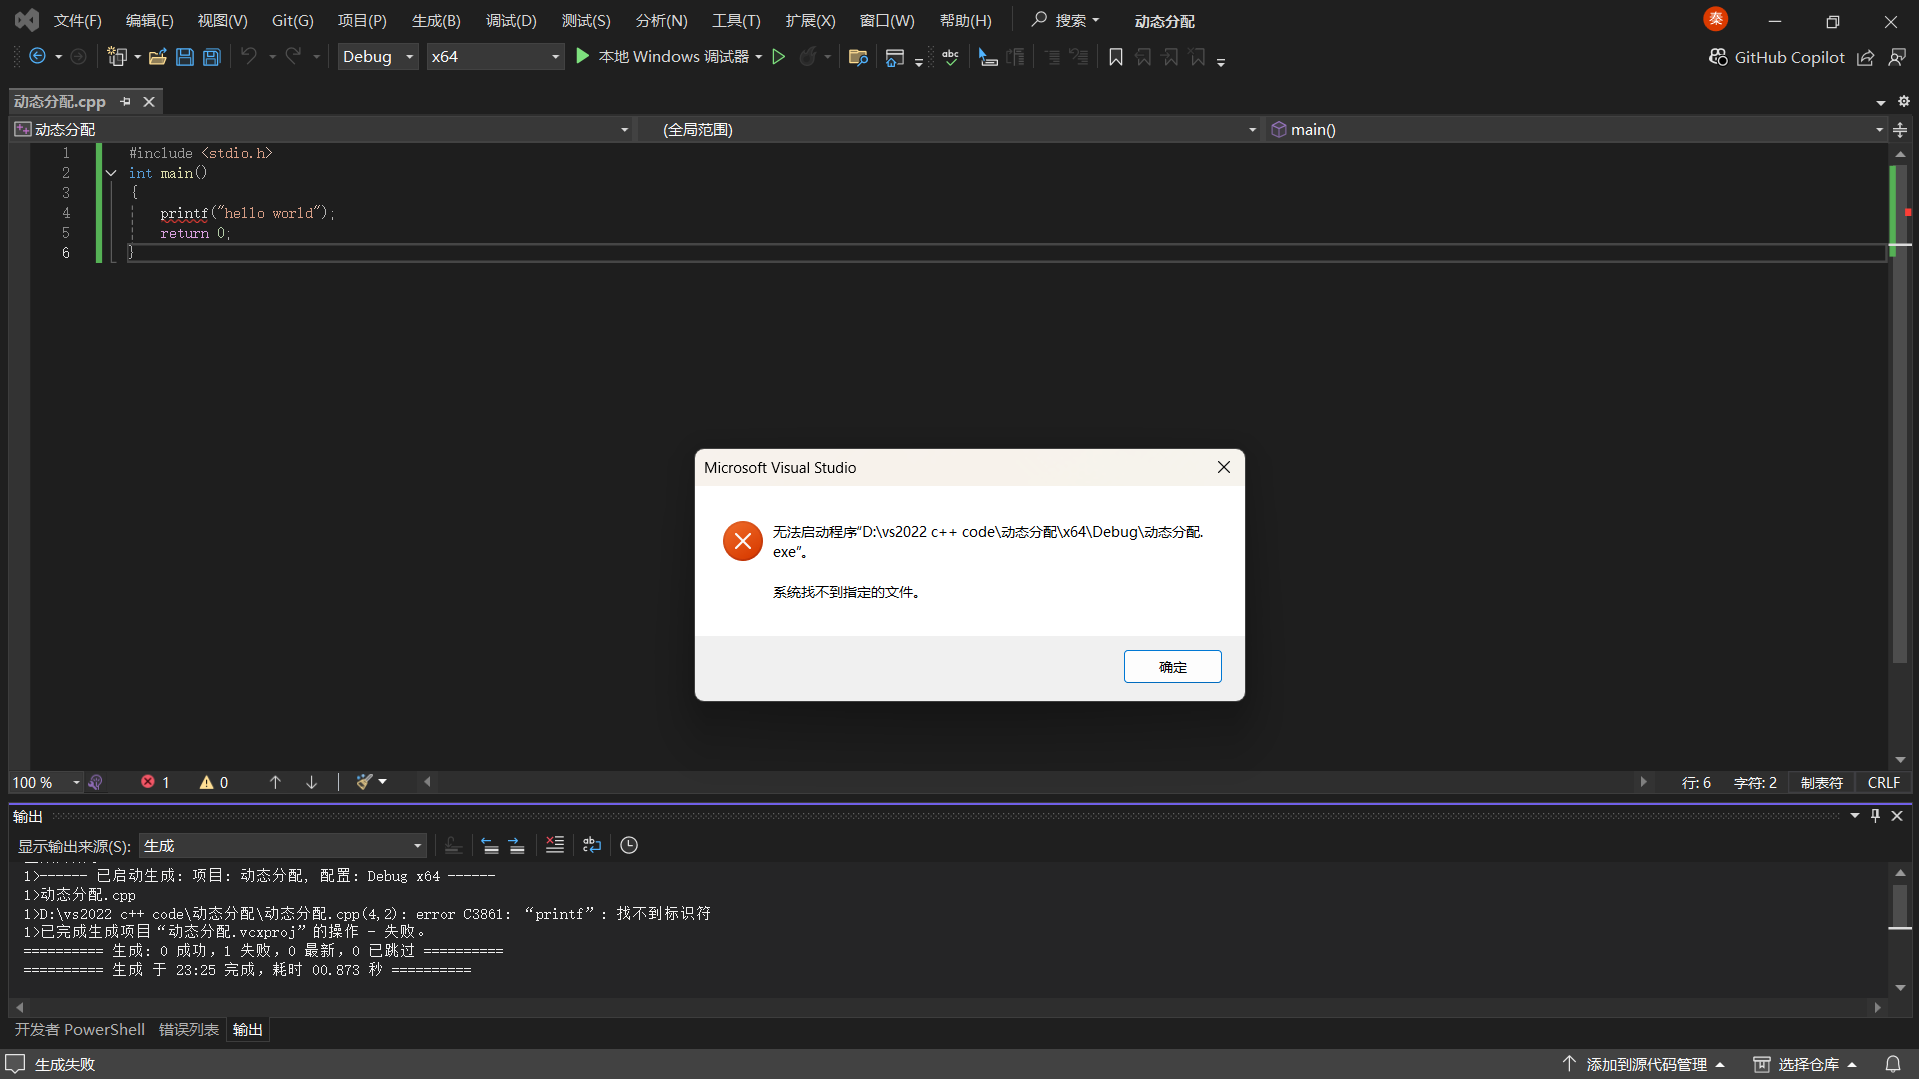The width and height of the screenshot is (1919, 1079).
Task: Open the 生成(B) menu
Action: 436,21
